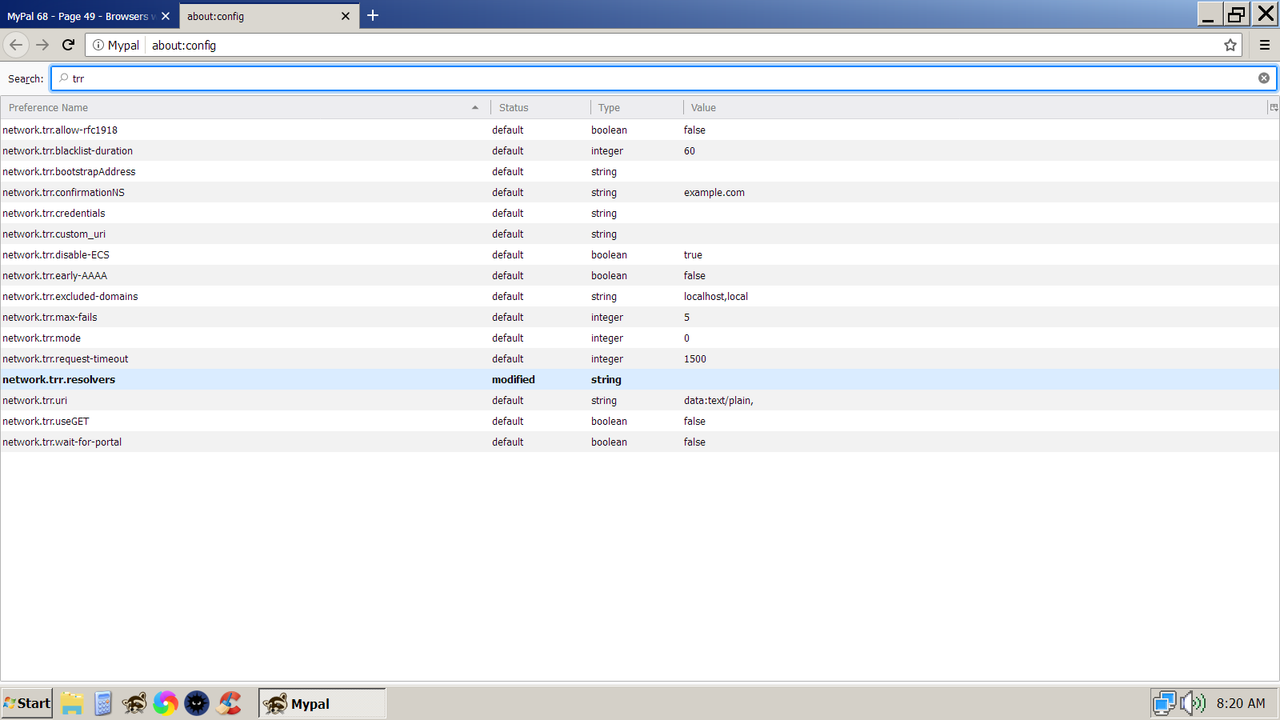Open File Explorer from the taskbar
The image size is (1280, 720).
(x=71, y=703)
